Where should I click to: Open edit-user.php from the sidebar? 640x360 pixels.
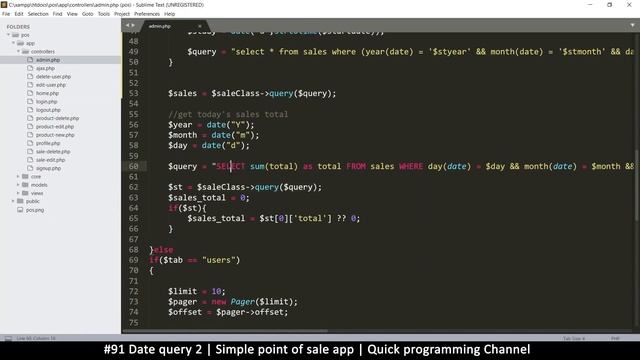coord(51,85)
